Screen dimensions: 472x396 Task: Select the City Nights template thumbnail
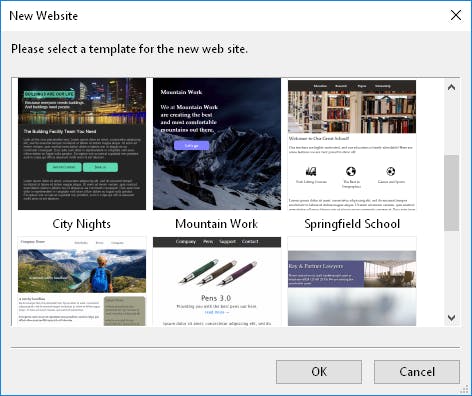[82, 144]
